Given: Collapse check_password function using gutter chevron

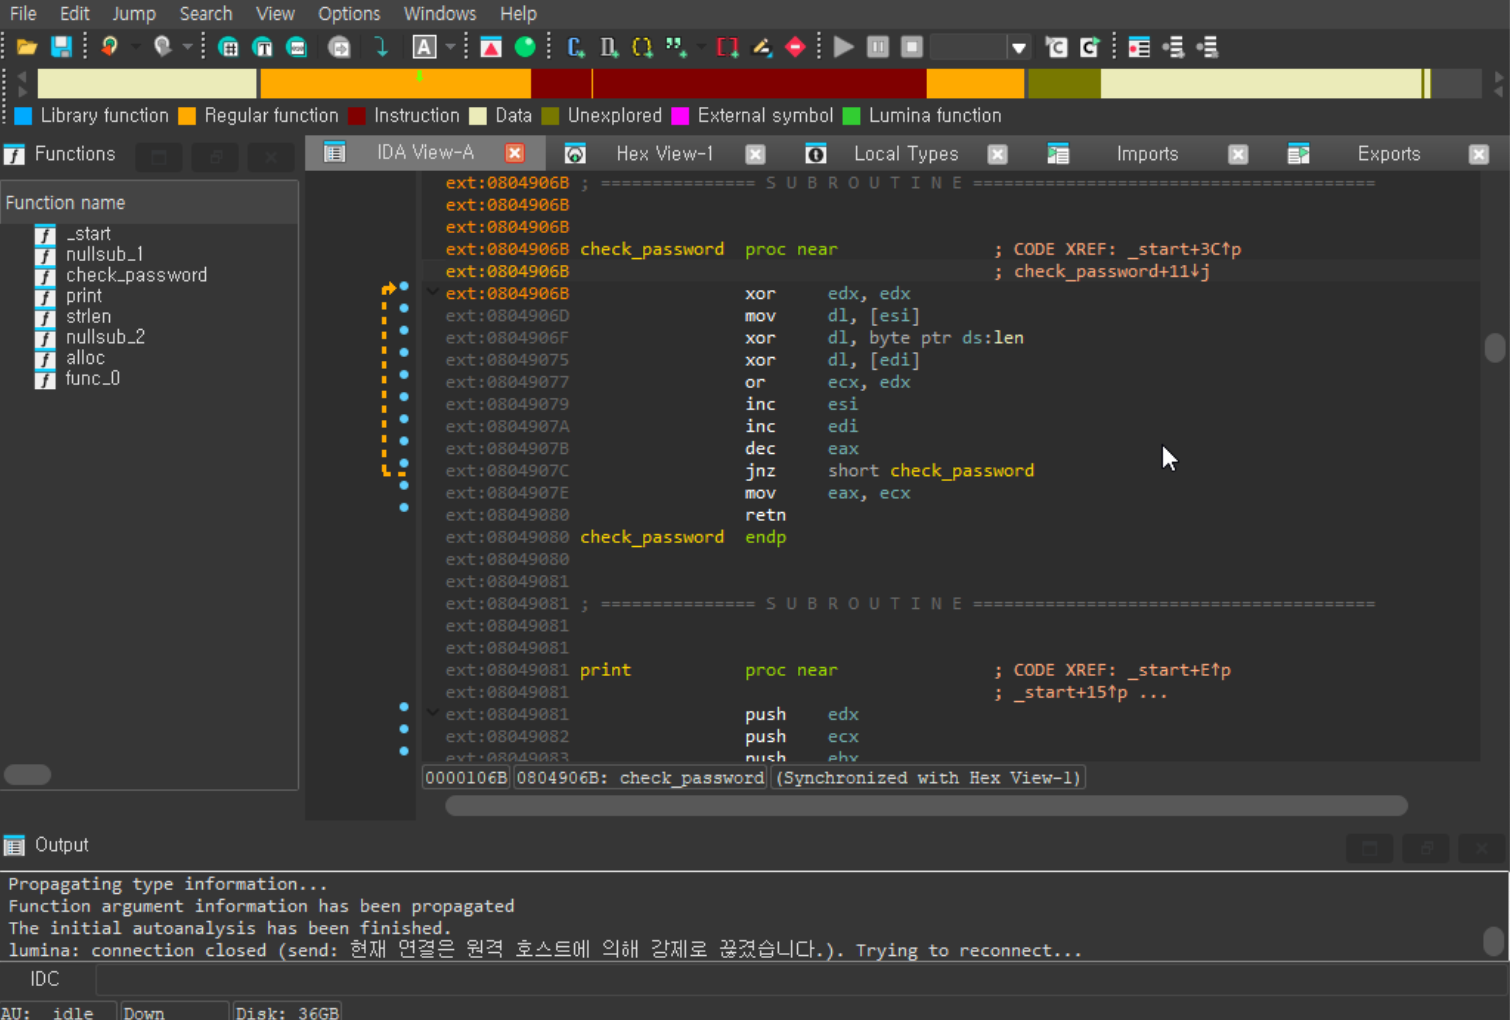Looking at the screenshot, I should click(433, 293).
